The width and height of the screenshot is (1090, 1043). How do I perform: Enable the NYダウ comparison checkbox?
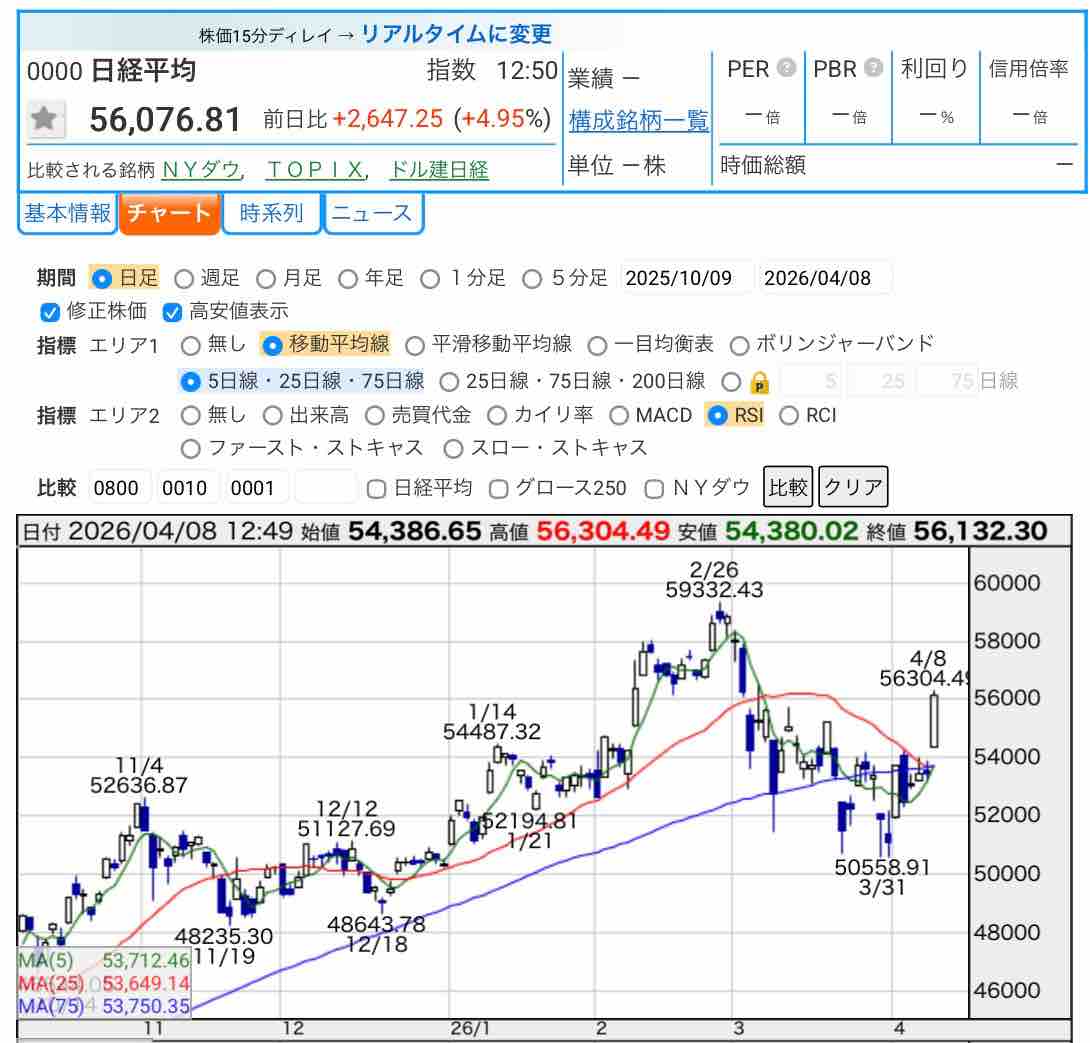coord(655,488)
